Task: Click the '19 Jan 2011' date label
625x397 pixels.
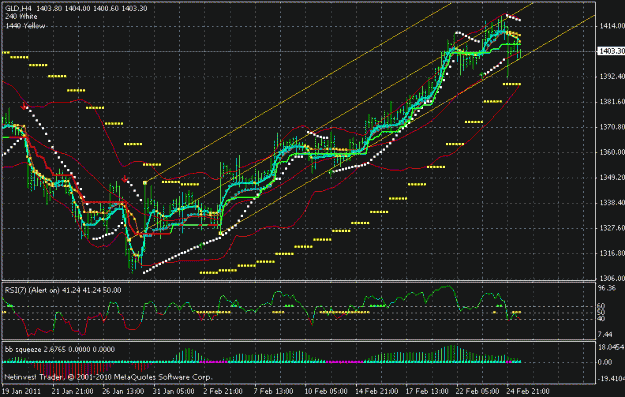Action: click(21, 391)
